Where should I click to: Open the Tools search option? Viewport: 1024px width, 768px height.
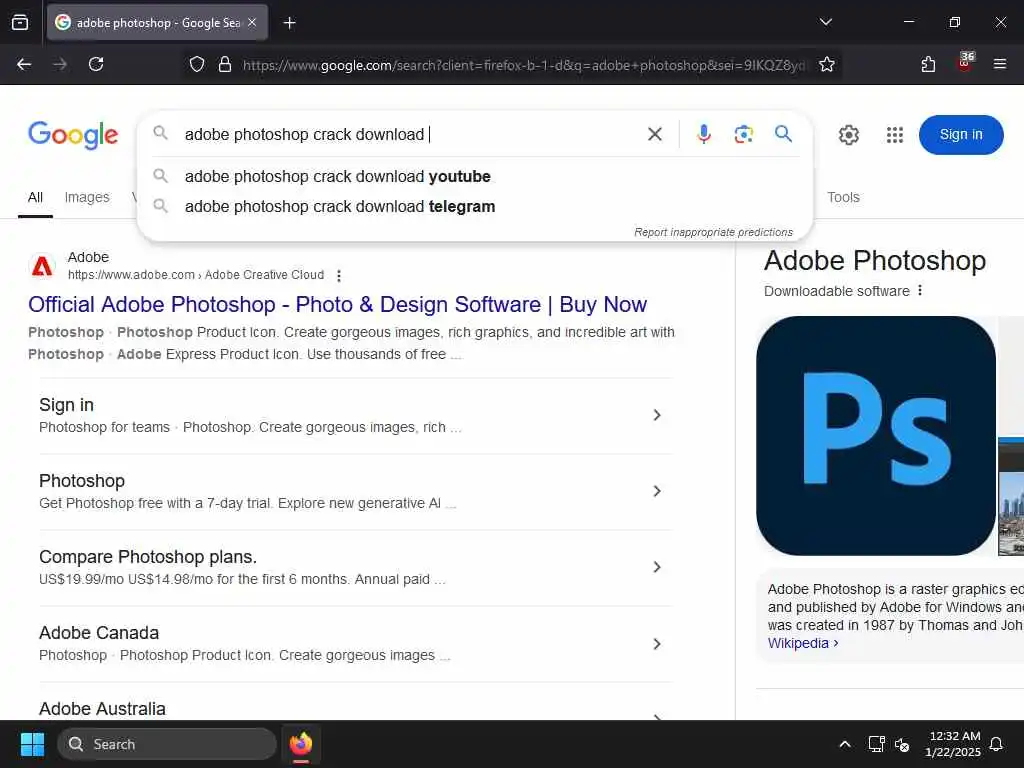point(843,197)
